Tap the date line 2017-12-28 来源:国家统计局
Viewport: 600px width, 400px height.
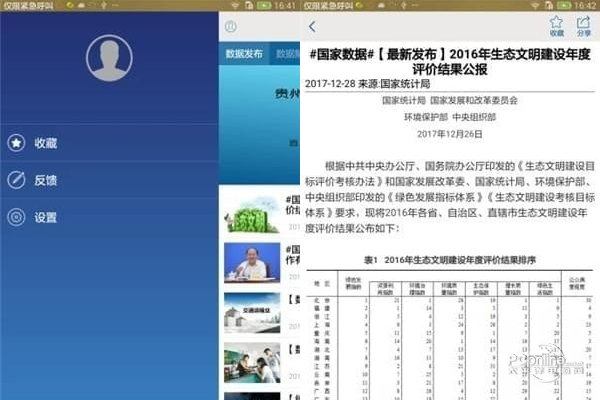click(x=367, y=84)
